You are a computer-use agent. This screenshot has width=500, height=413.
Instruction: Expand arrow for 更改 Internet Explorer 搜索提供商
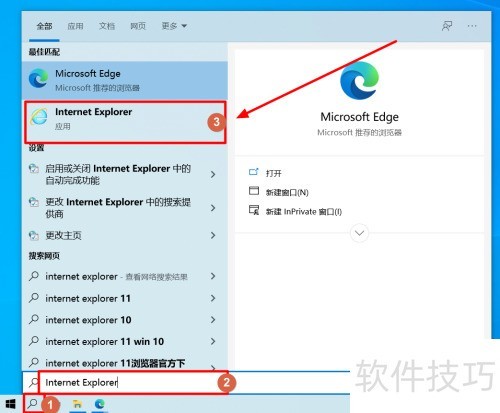(213, 208)
